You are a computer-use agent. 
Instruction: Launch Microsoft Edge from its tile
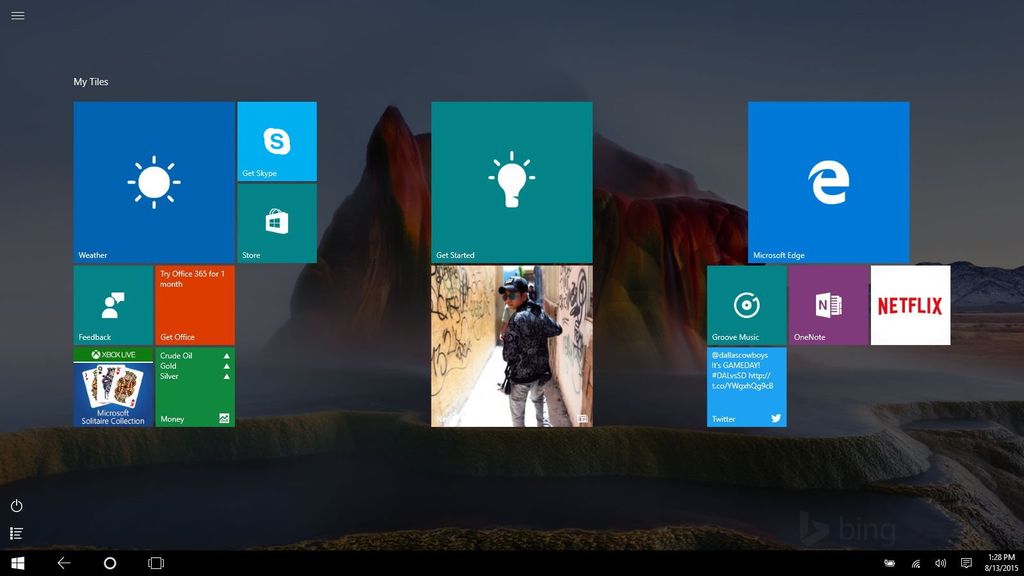click(829, 180)
